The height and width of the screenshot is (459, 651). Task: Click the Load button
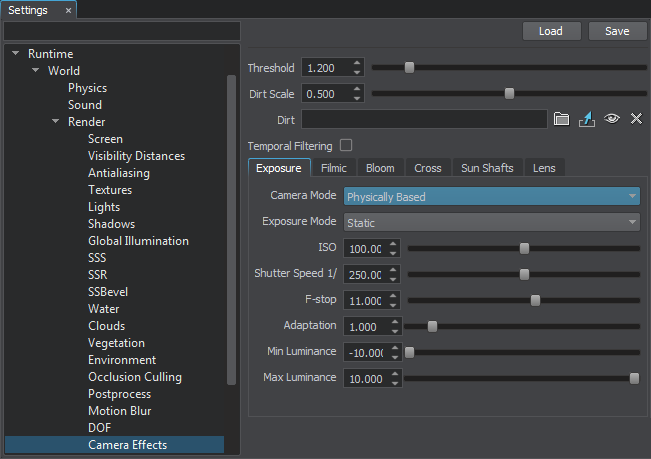click(x=551, y=31)
